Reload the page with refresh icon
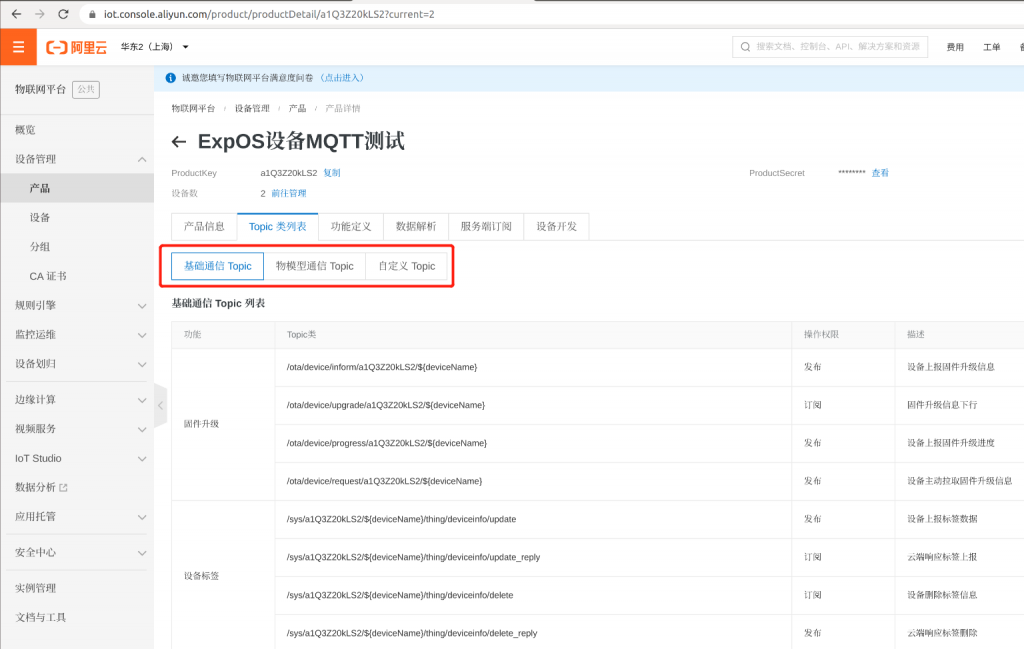This screenshot has height=649, width=1024. pos(63,14)
